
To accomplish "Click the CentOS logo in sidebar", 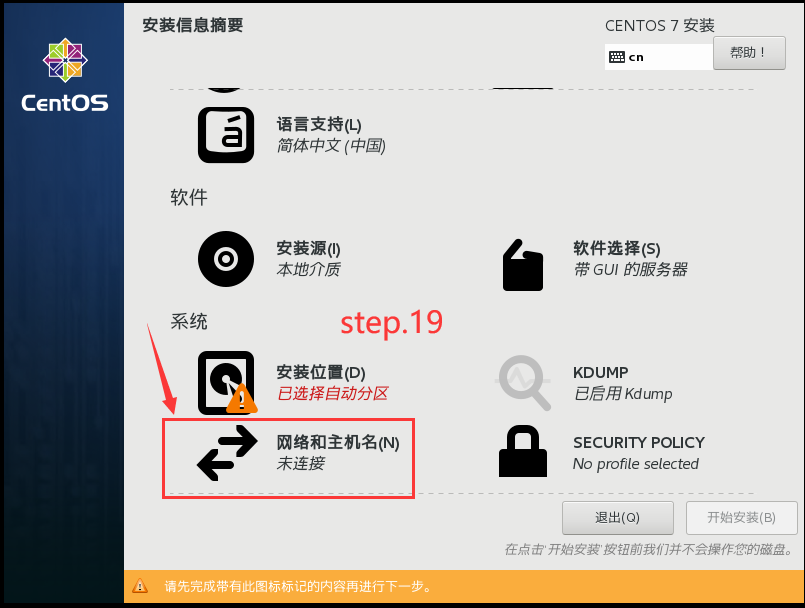I will point(65,75).
